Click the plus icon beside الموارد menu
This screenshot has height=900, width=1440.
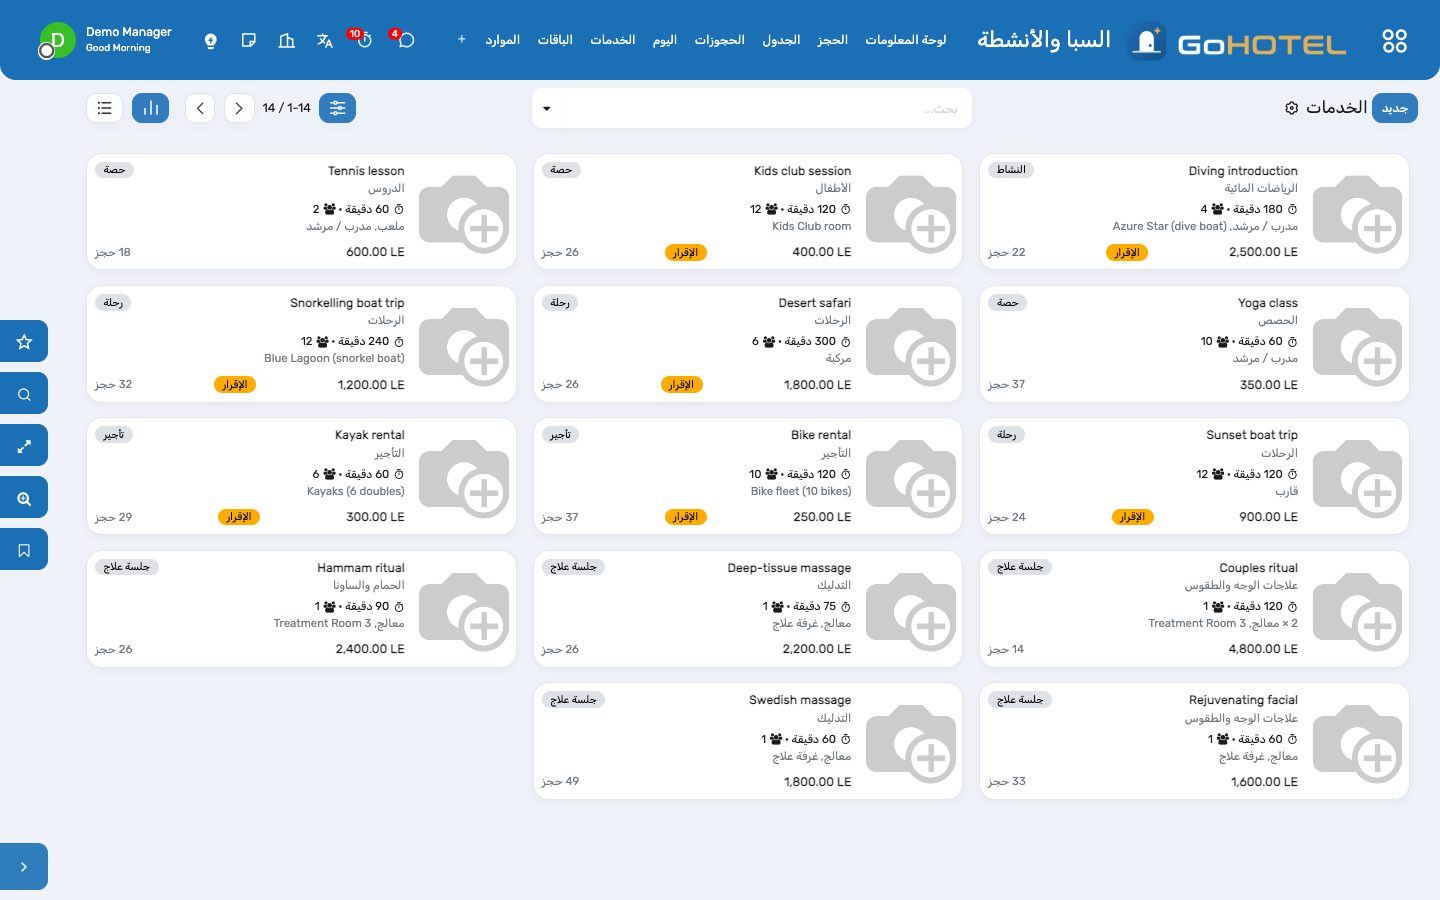(x=461, y=40)
